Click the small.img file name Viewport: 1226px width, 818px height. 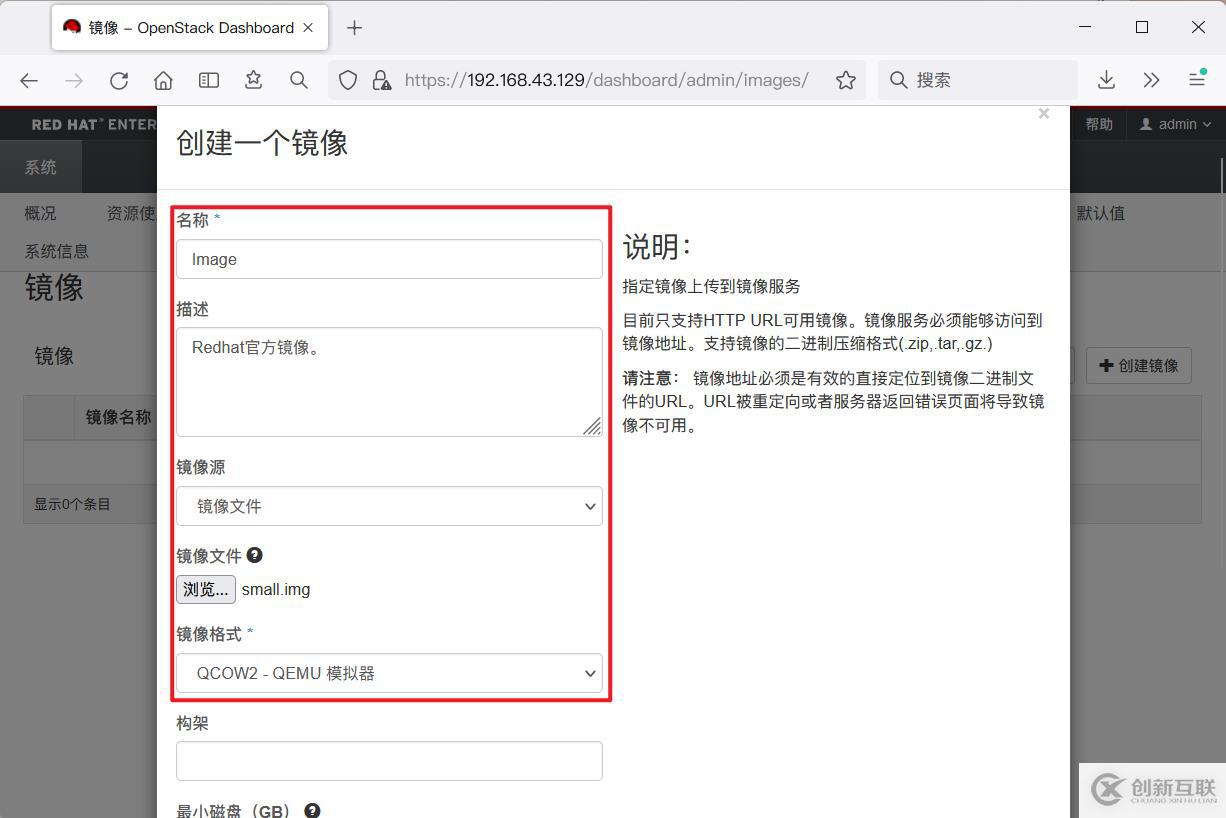point(276,589)
